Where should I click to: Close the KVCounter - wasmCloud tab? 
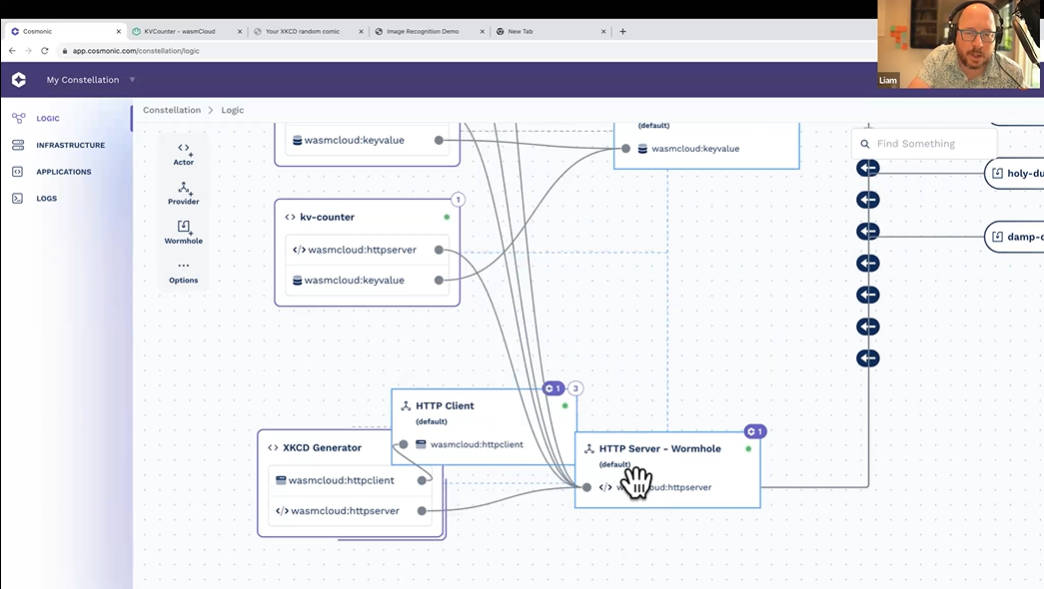(240, 31)
